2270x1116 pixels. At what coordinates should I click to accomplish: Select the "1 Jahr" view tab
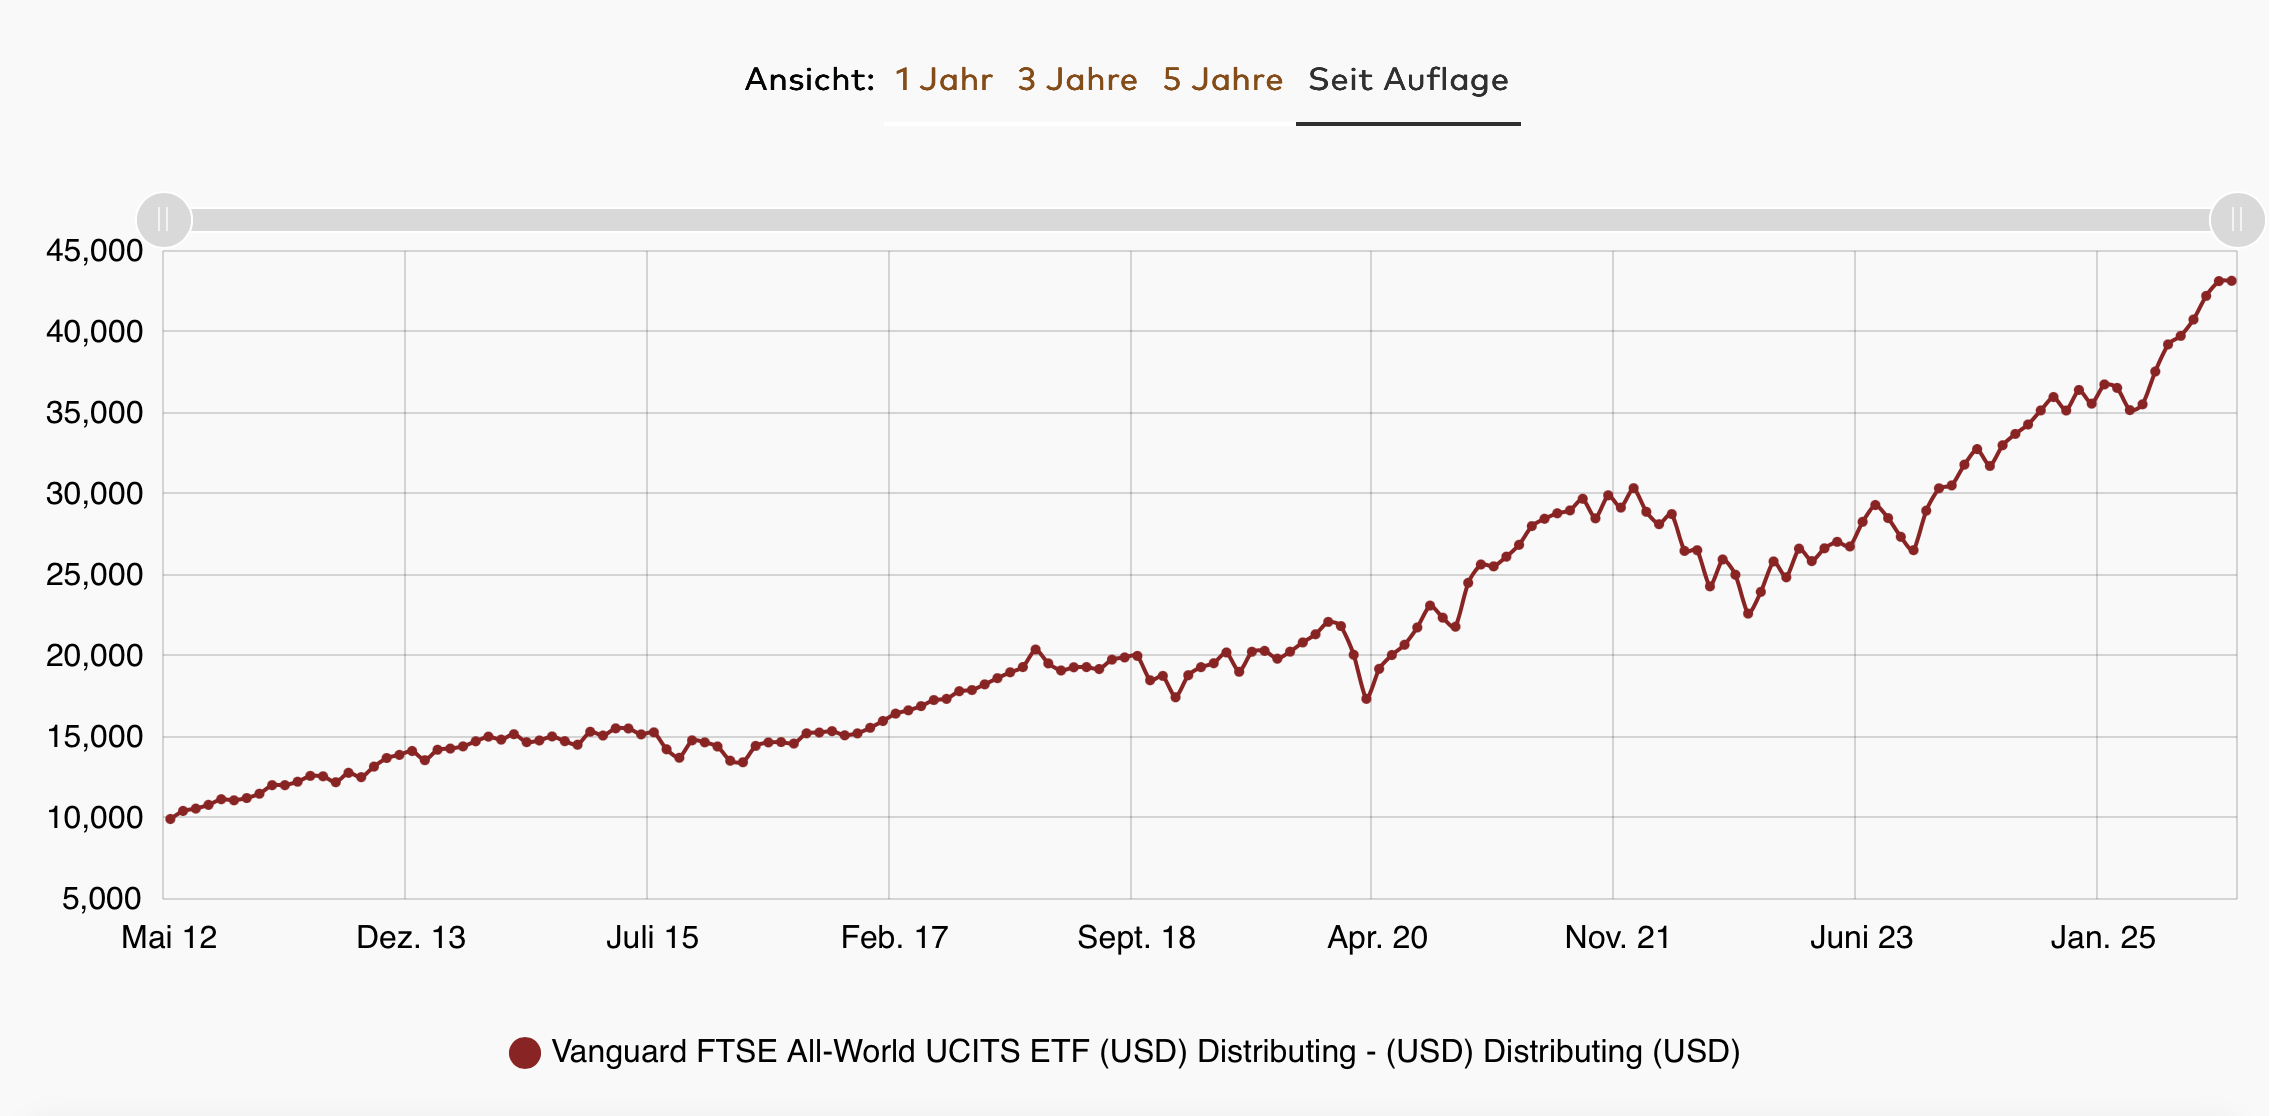coord(943,79)
